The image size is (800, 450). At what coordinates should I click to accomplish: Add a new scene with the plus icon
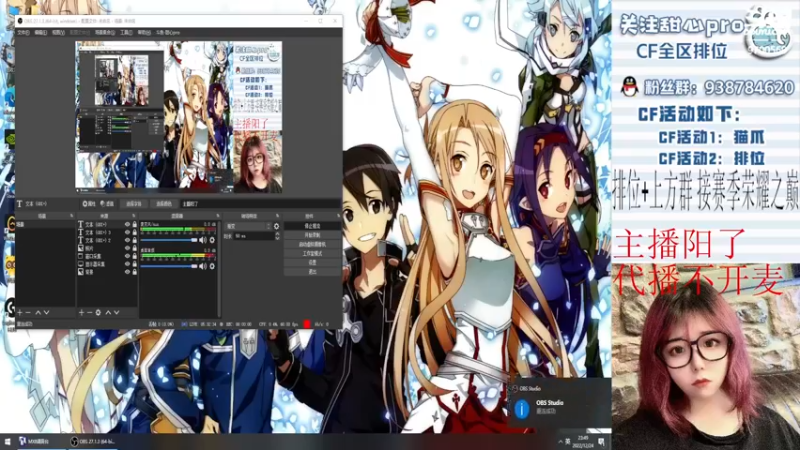coord(20,312)
